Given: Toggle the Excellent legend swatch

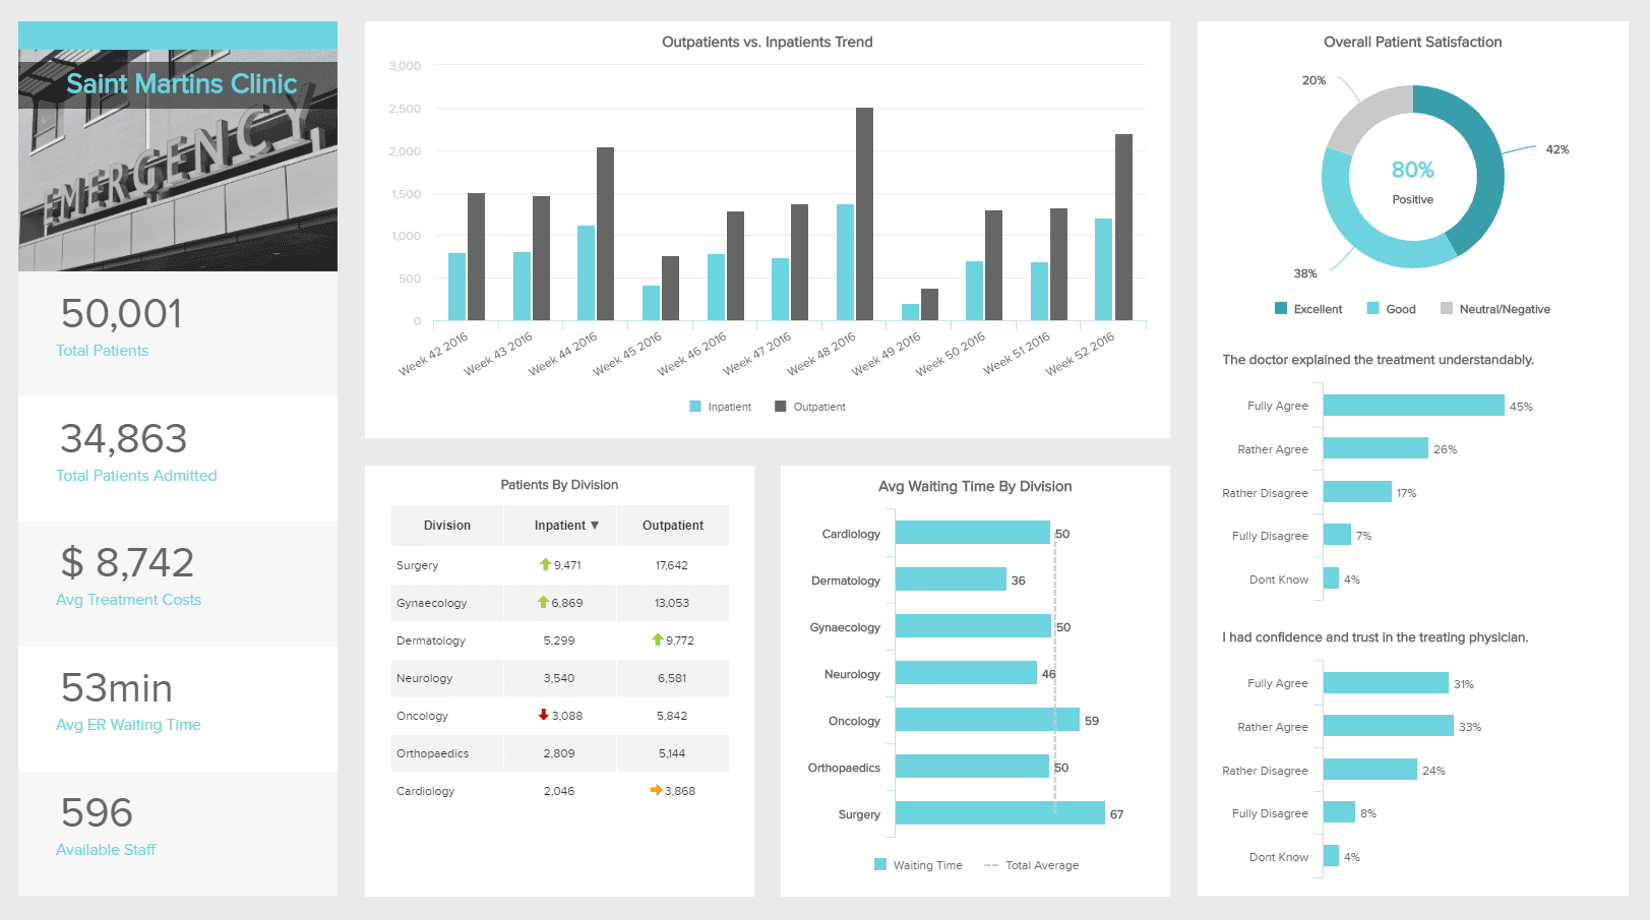Looking at the screenshot, I should 1281,309.
